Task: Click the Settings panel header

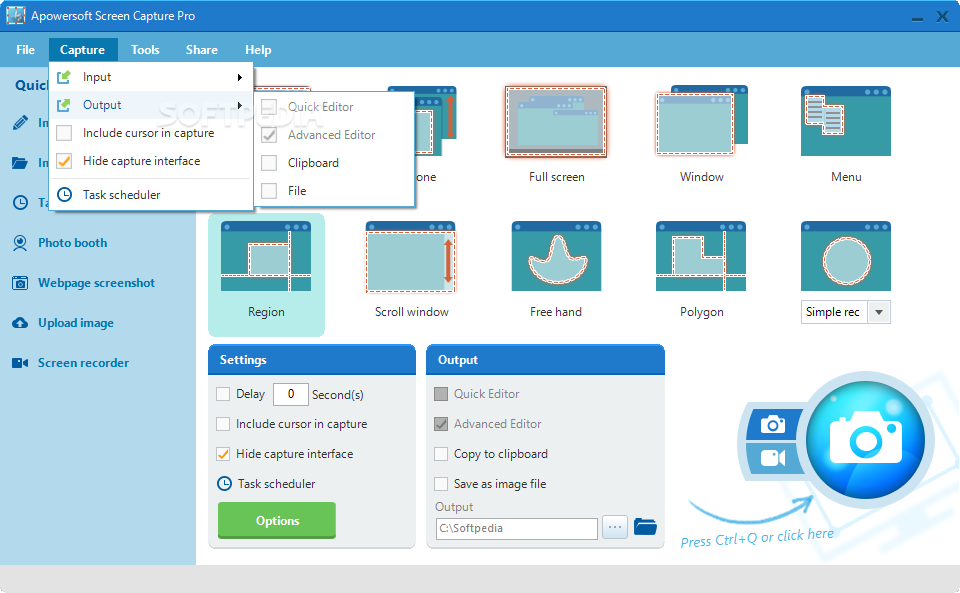Action: pyautogui.click(x=312, y=360)
